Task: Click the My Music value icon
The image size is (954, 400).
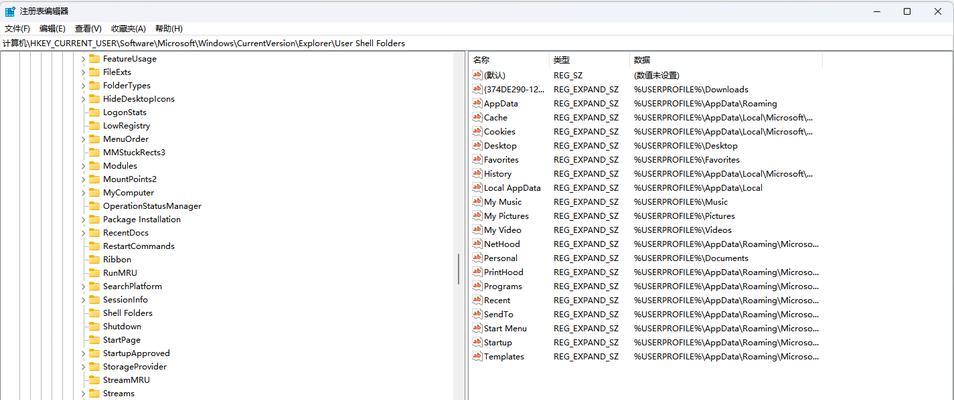Action: 477,202
